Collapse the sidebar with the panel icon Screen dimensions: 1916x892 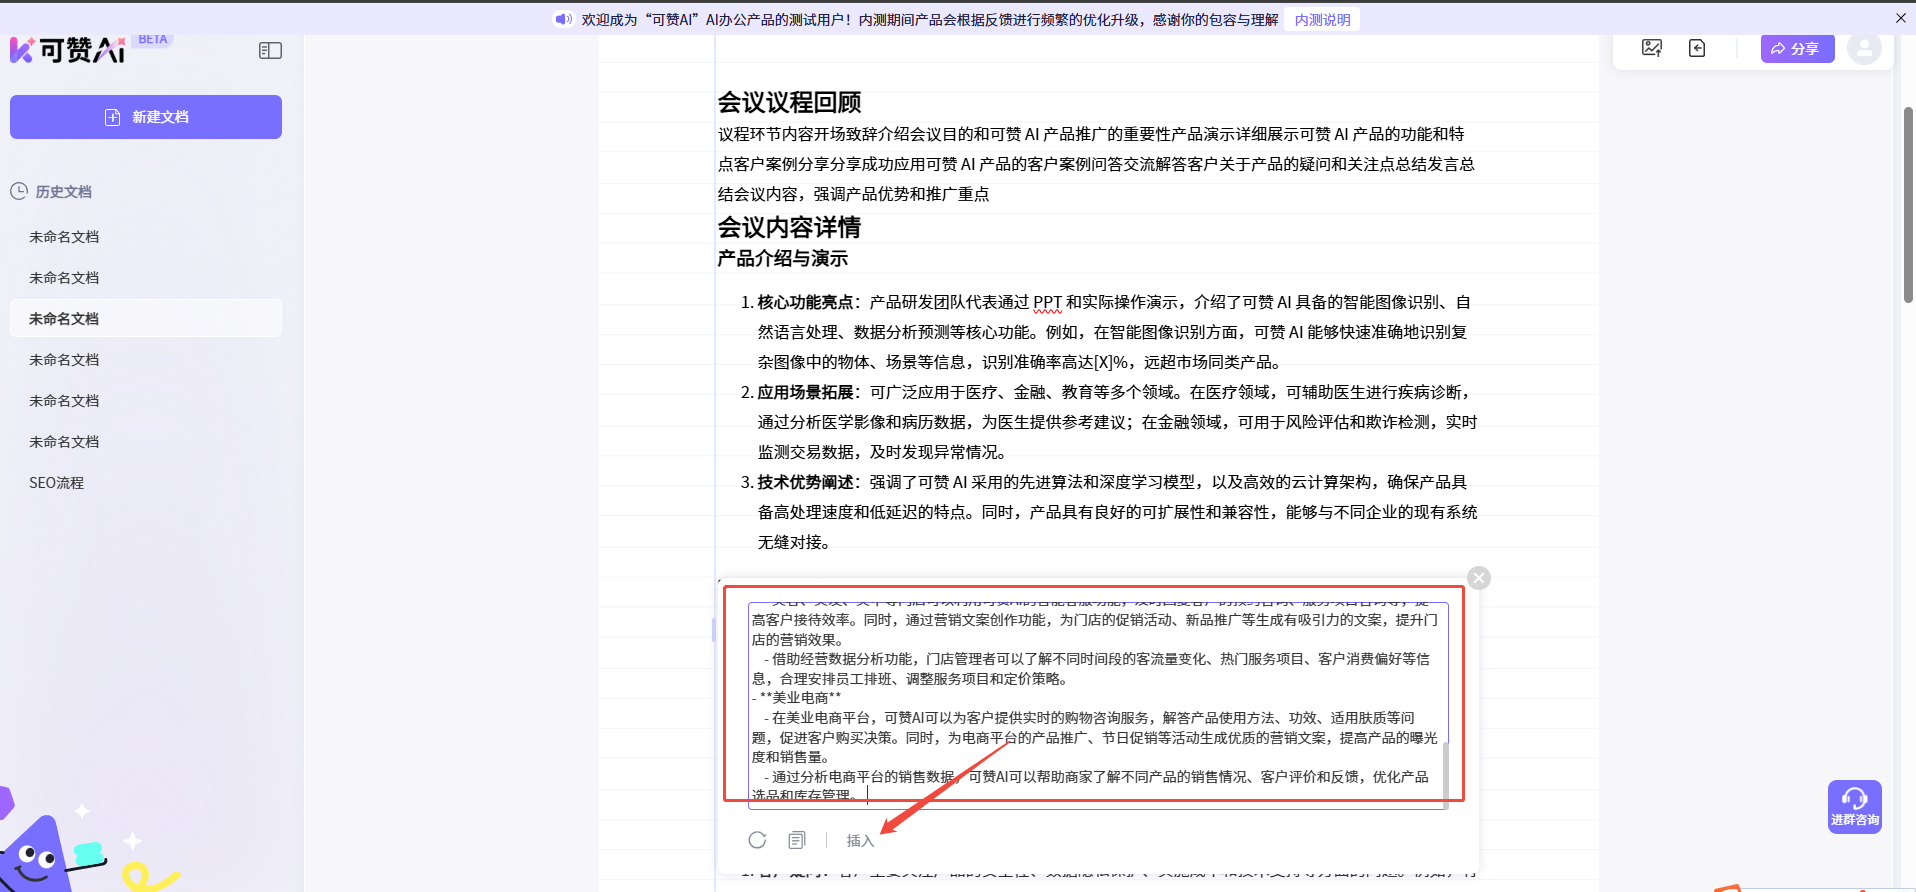(x=270, y=51)
